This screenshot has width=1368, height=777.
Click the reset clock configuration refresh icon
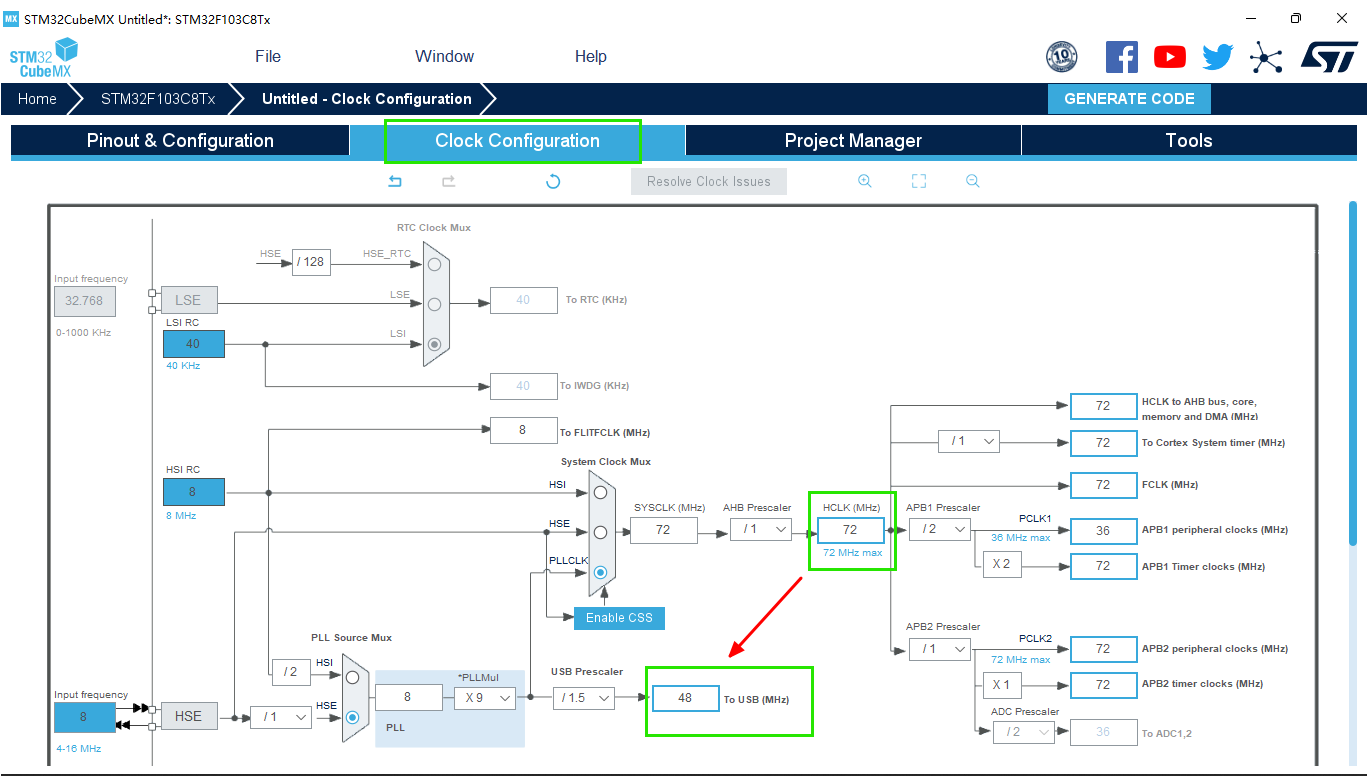tap(553, 181)
